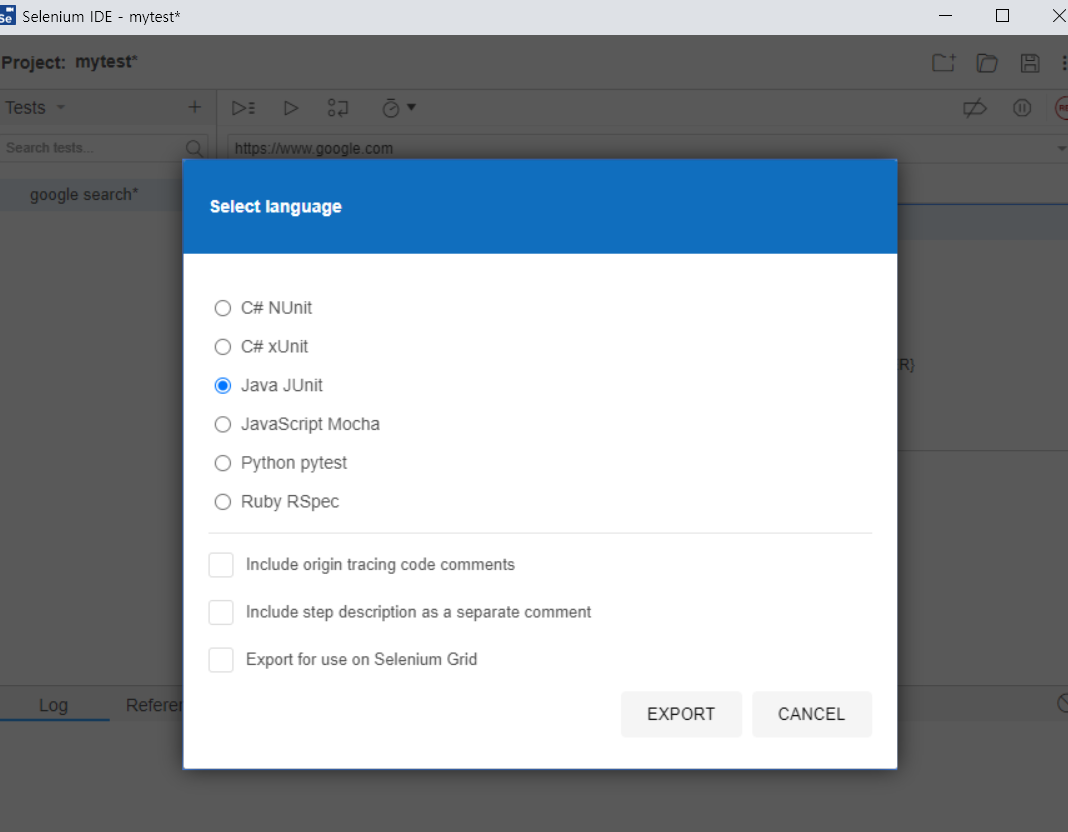This screenshot has height=832, width=1068.
Task: Choose Ruby RSpec as export language
Action: tap(222, 502)
